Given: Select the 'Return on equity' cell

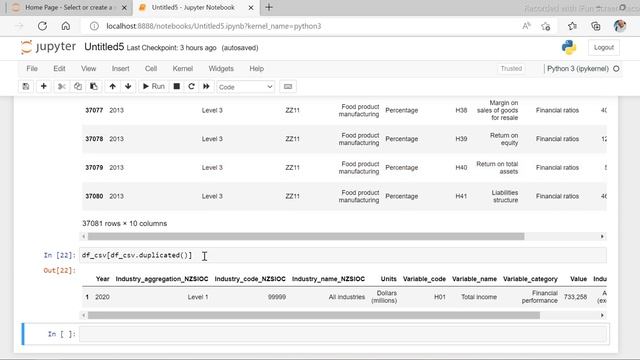Looking at the screenshot, I should 504,139.
